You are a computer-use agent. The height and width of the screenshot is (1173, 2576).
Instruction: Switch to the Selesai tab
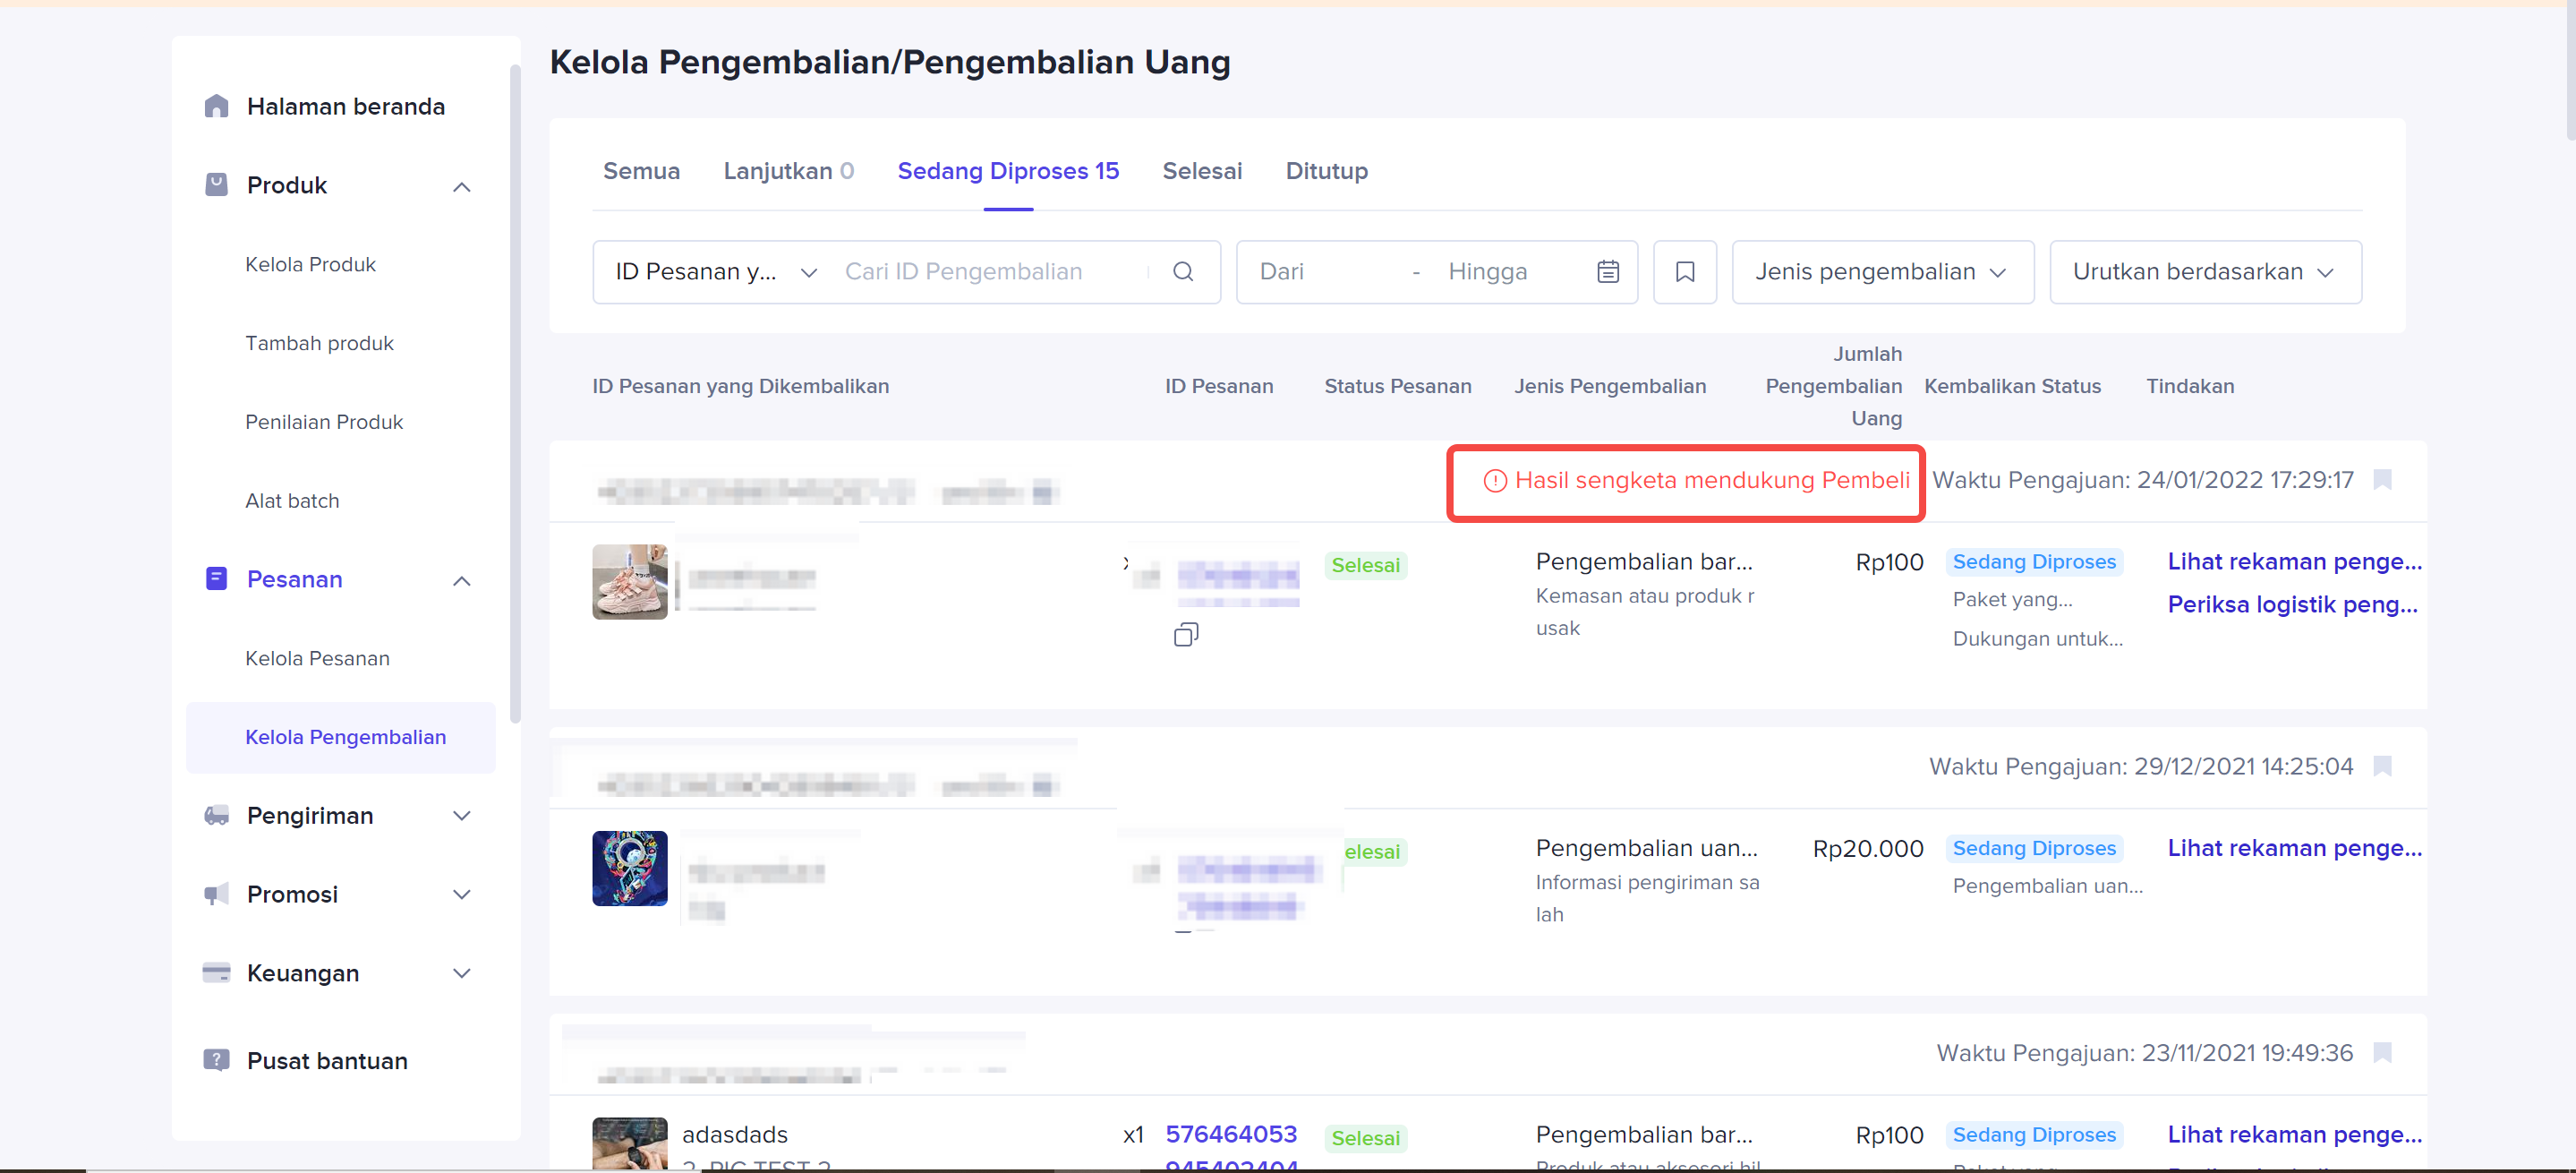1201,171
